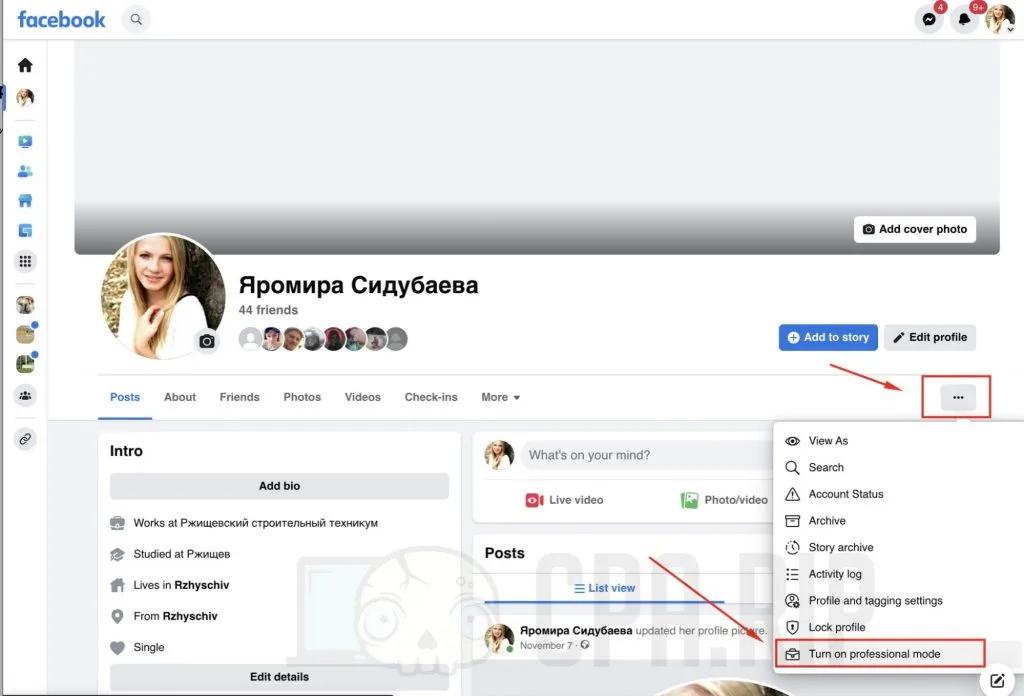
Task: Click the Single relationship status text
Action: tap(149, 648)
